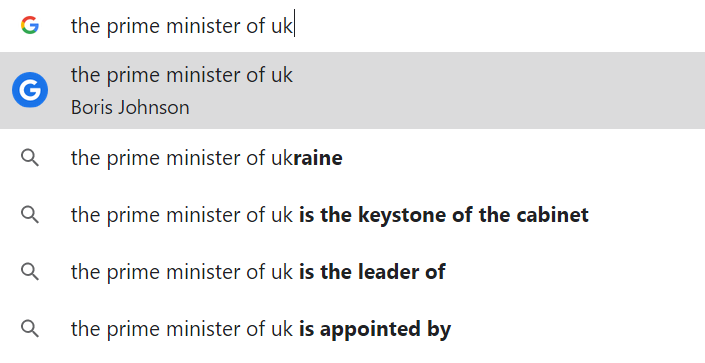Screen dimensions: 705x363
Task: Click the word "uk" in the search box
Action: [x=281, y=26]
